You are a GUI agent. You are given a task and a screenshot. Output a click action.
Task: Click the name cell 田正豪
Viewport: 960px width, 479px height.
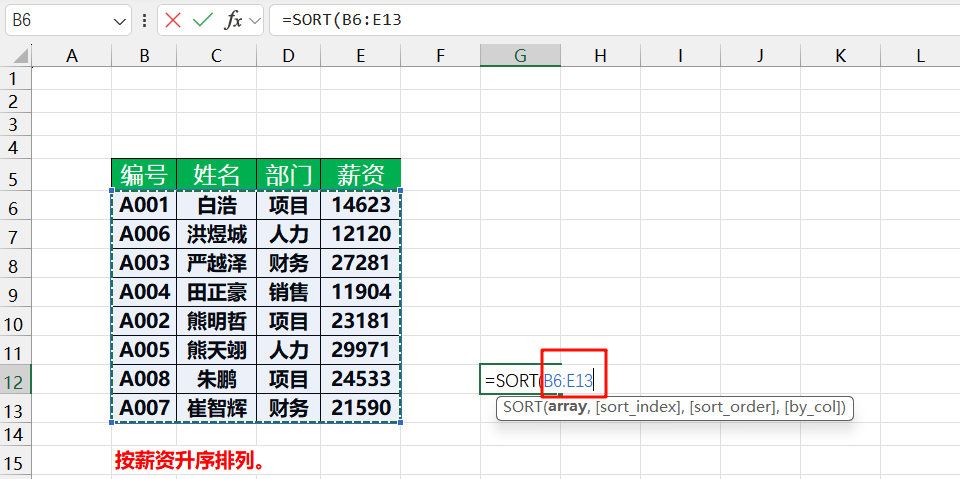216,292
